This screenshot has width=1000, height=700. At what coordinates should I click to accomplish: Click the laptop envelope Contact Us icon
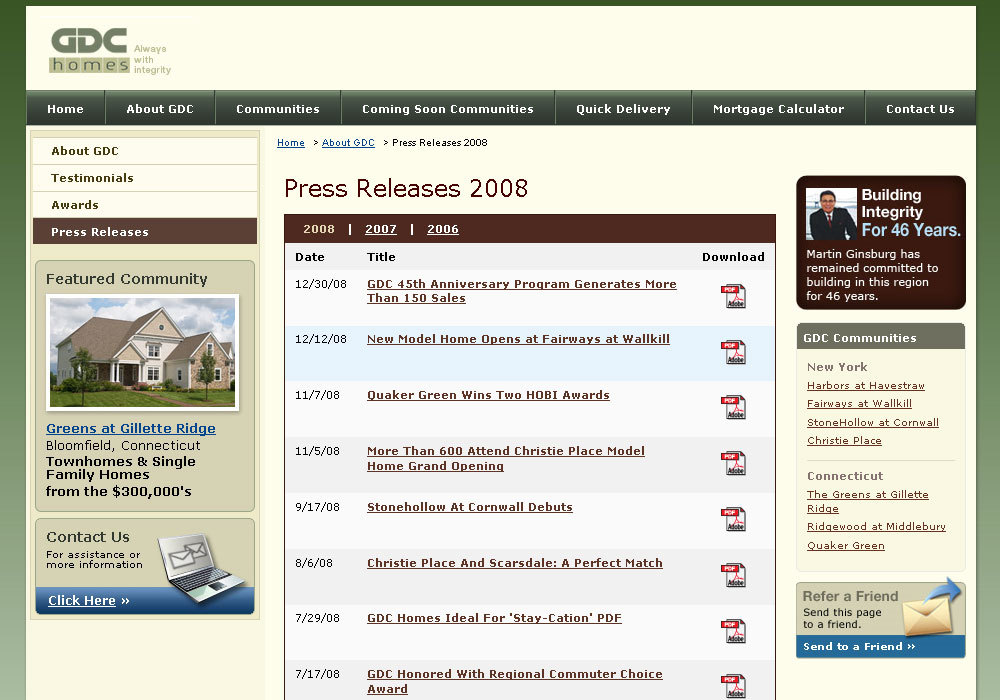point(203,570)
